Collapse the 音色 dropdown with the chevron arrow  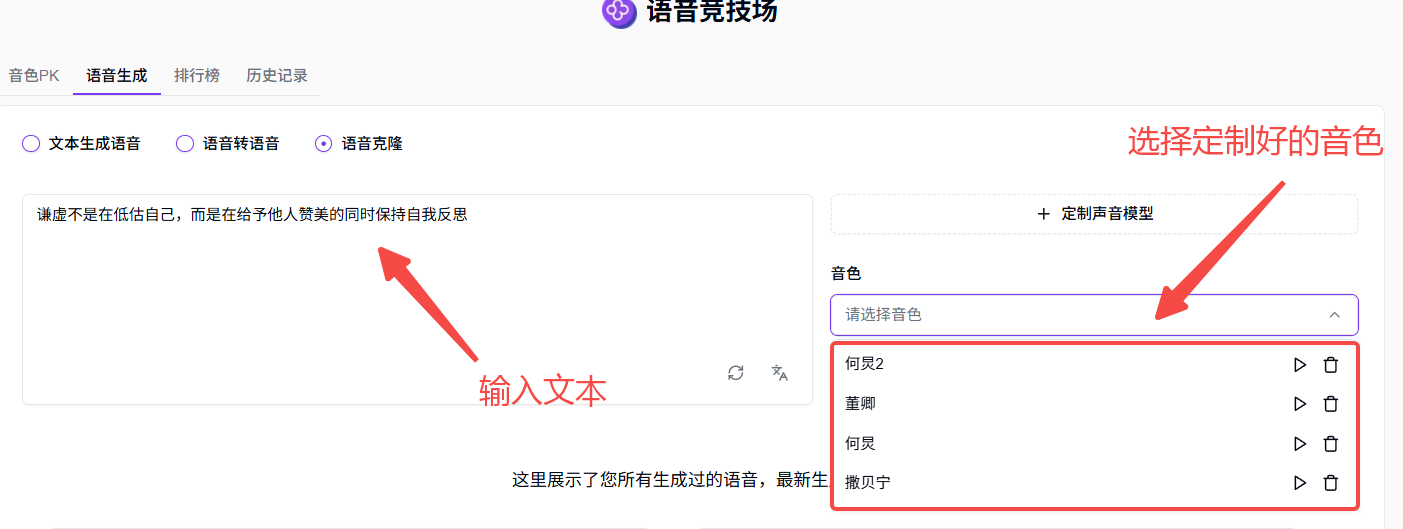pos(1334,315)
